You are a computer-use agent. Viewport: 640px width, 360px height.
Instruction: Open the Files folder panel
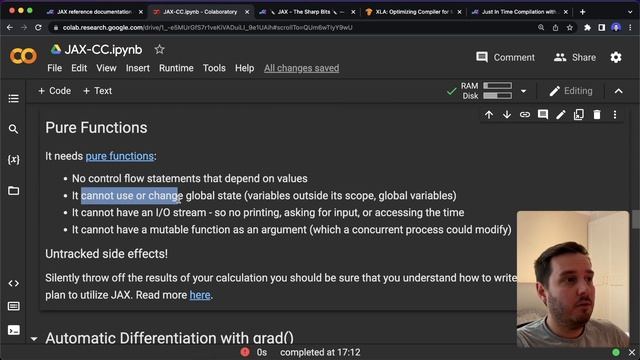pos(13,191)
